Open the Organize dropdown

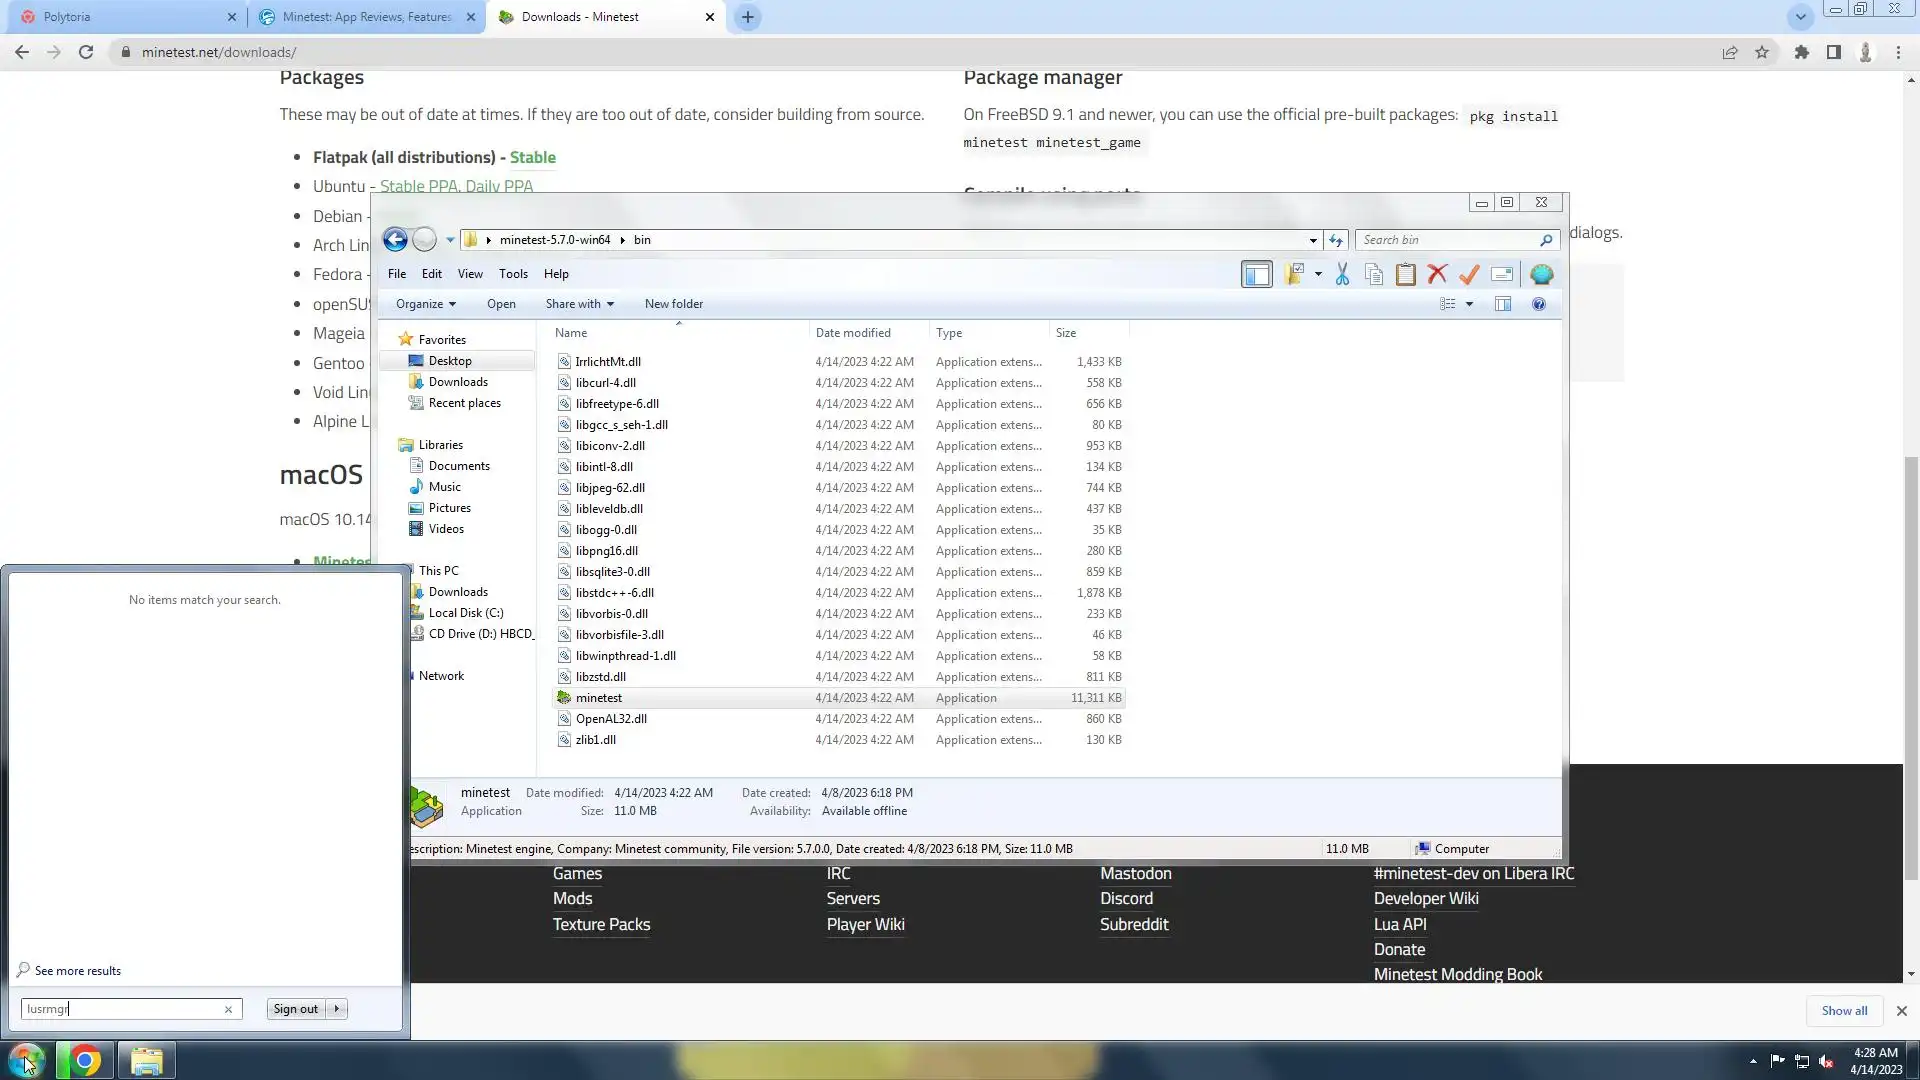(425, 304)
